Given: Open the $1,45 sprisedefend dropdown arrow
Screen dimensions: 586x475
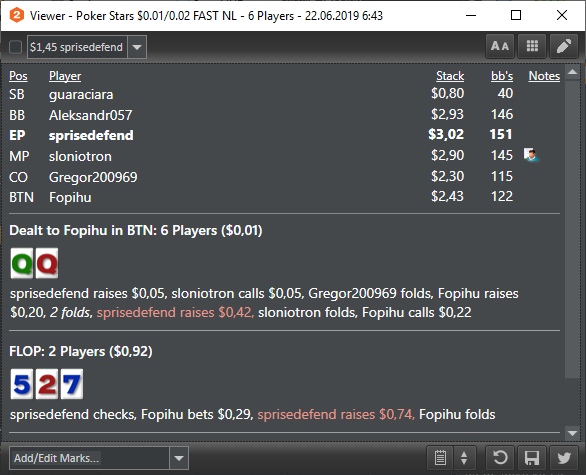Looking at the screenshot, I should coord(137,47).
